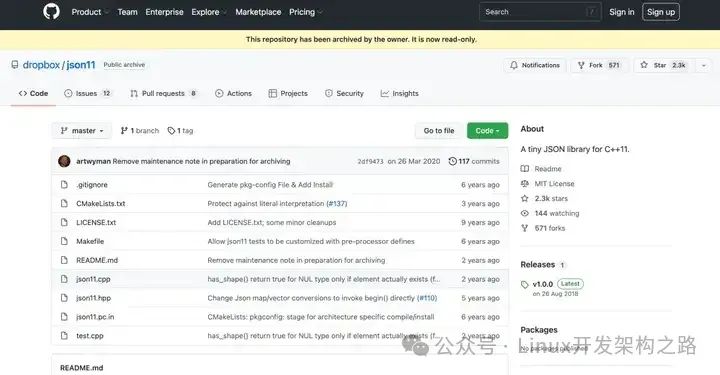Open the Actions tab

(233, 93)
